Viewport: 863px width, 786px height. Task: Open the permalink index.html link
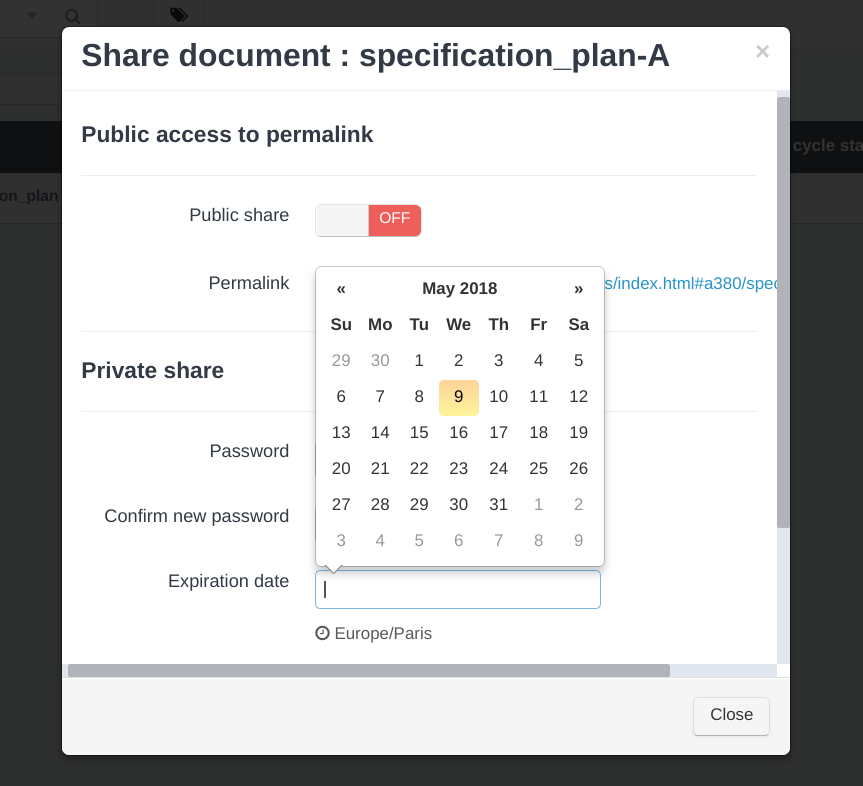coord(691,283)
